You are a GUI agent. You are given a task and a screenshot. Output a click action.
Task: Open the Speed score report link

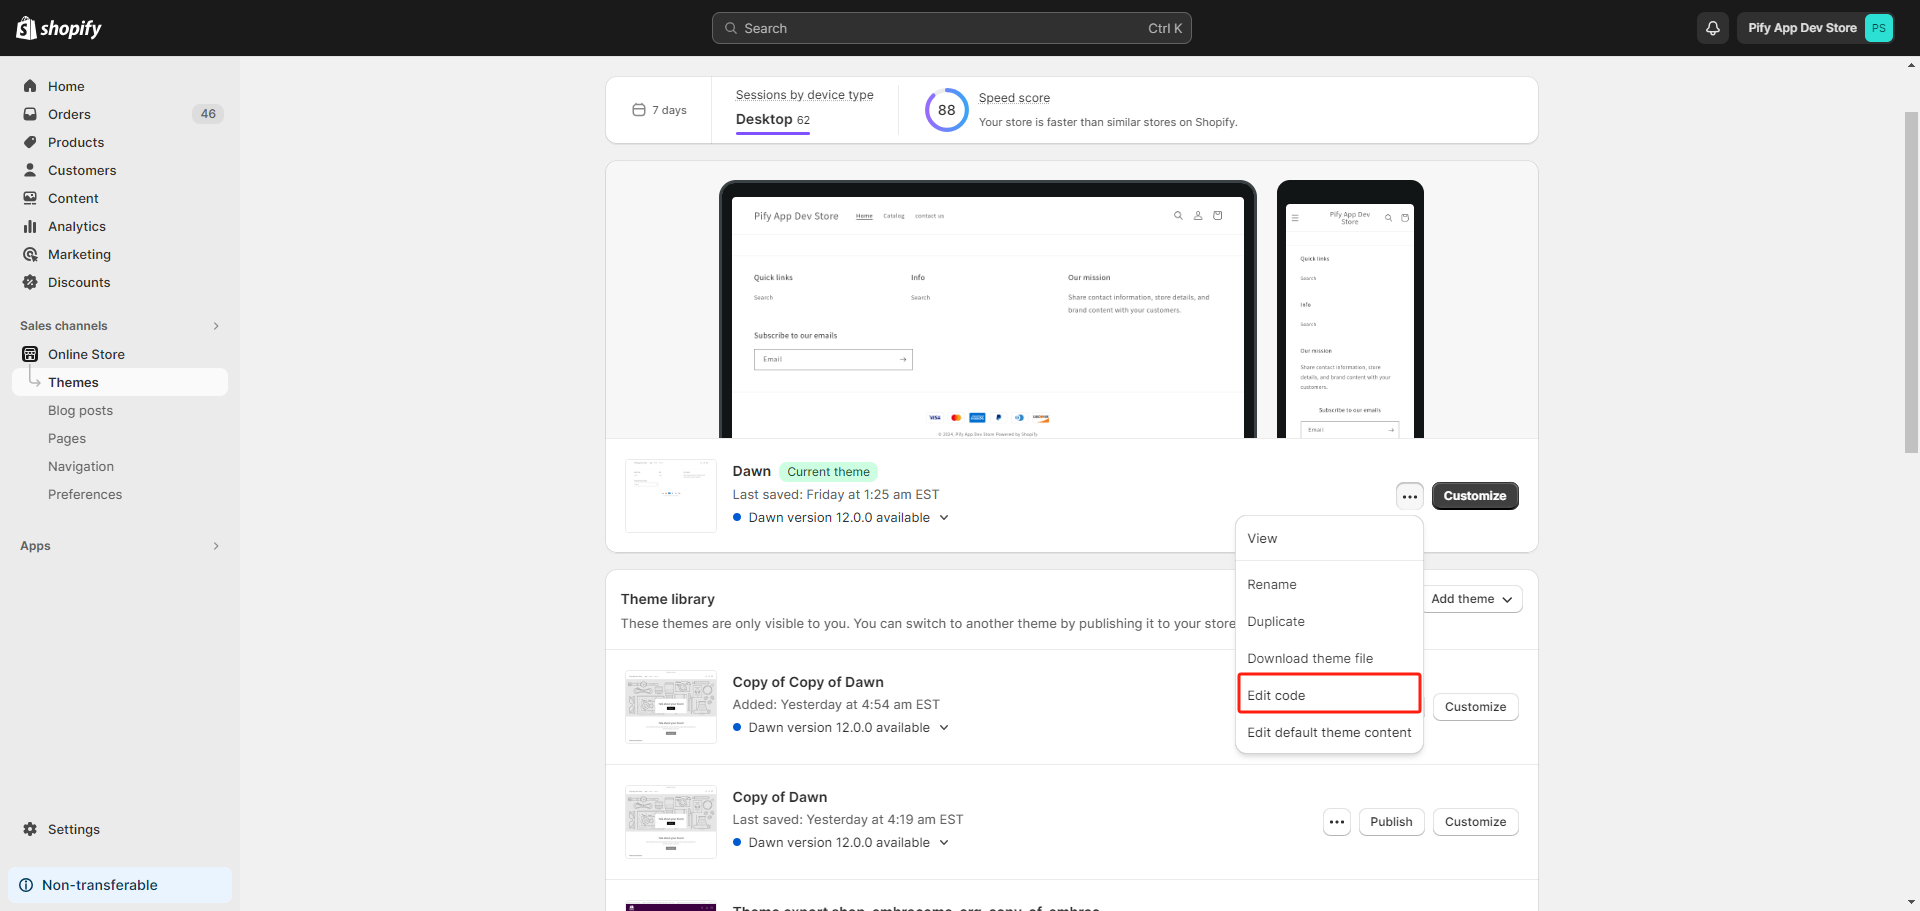(1014, 98)
